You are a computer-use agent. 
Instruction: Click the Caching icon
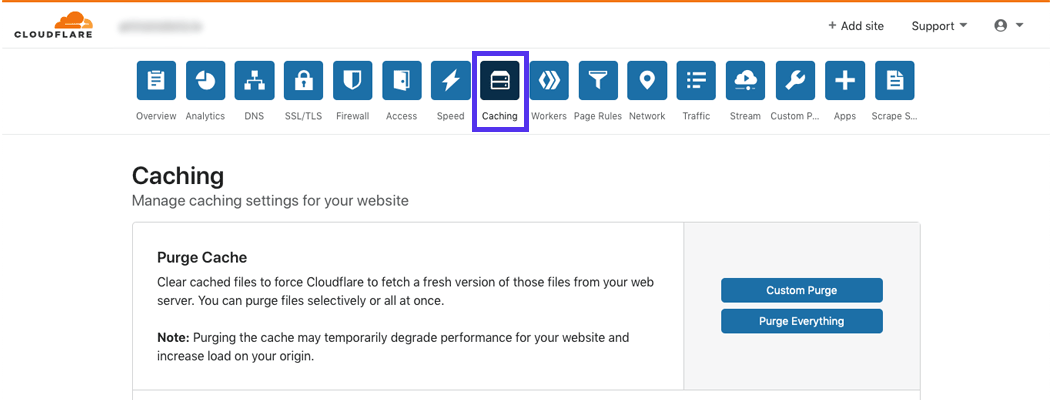click(x=500, y=81)
